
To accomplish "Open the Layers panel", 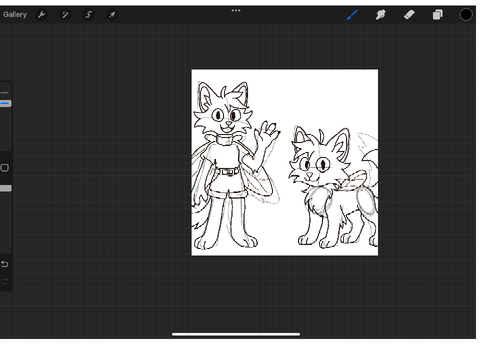I will point(438,15).
